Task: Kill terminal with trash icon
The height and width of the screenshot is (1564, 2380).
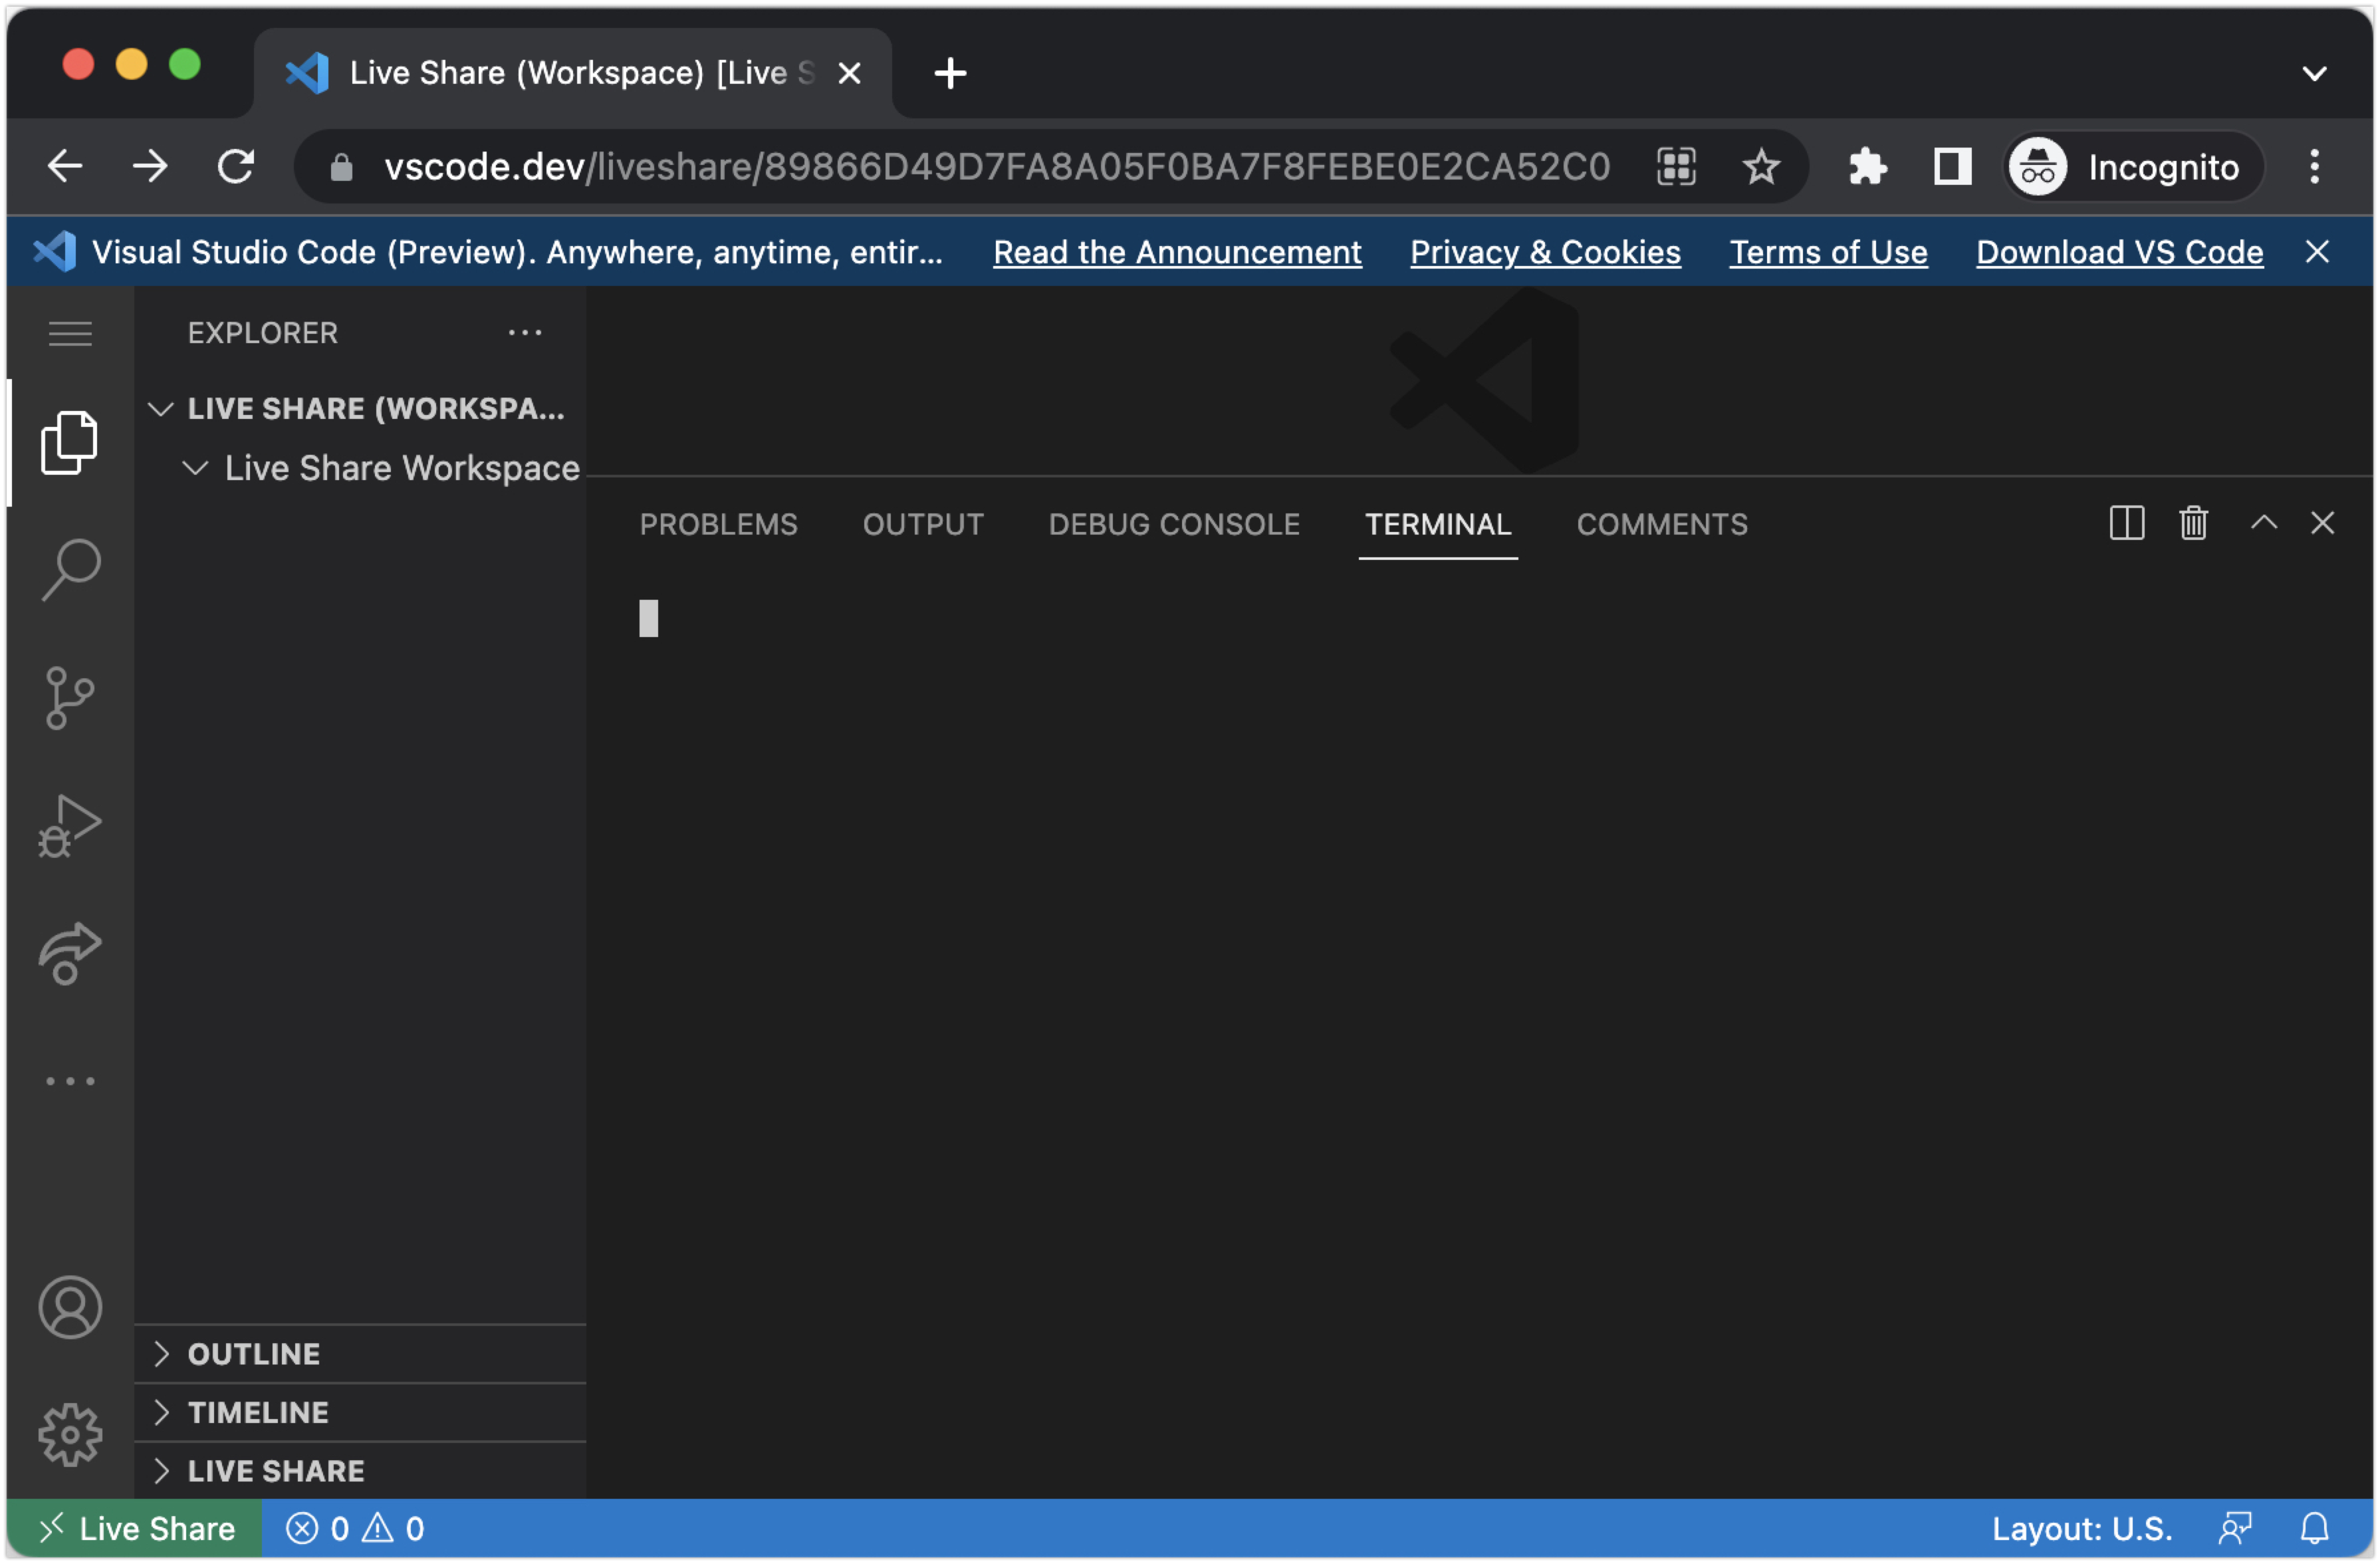Action: tap(2194, 523)
